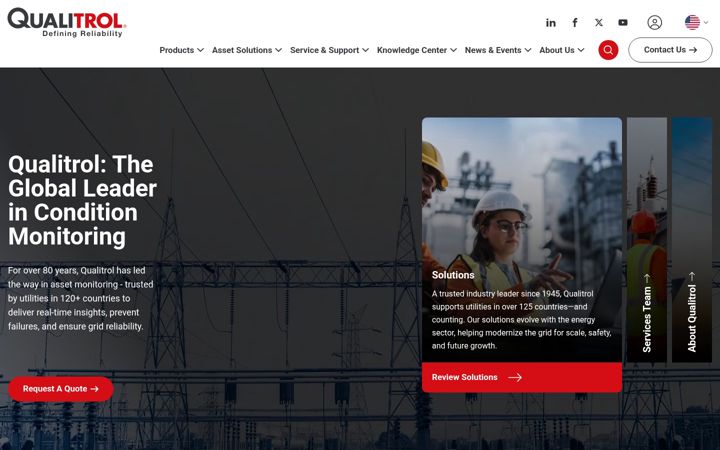Expand the News & Events menu
Screen dimensions: 720x450
click(498, 50)
